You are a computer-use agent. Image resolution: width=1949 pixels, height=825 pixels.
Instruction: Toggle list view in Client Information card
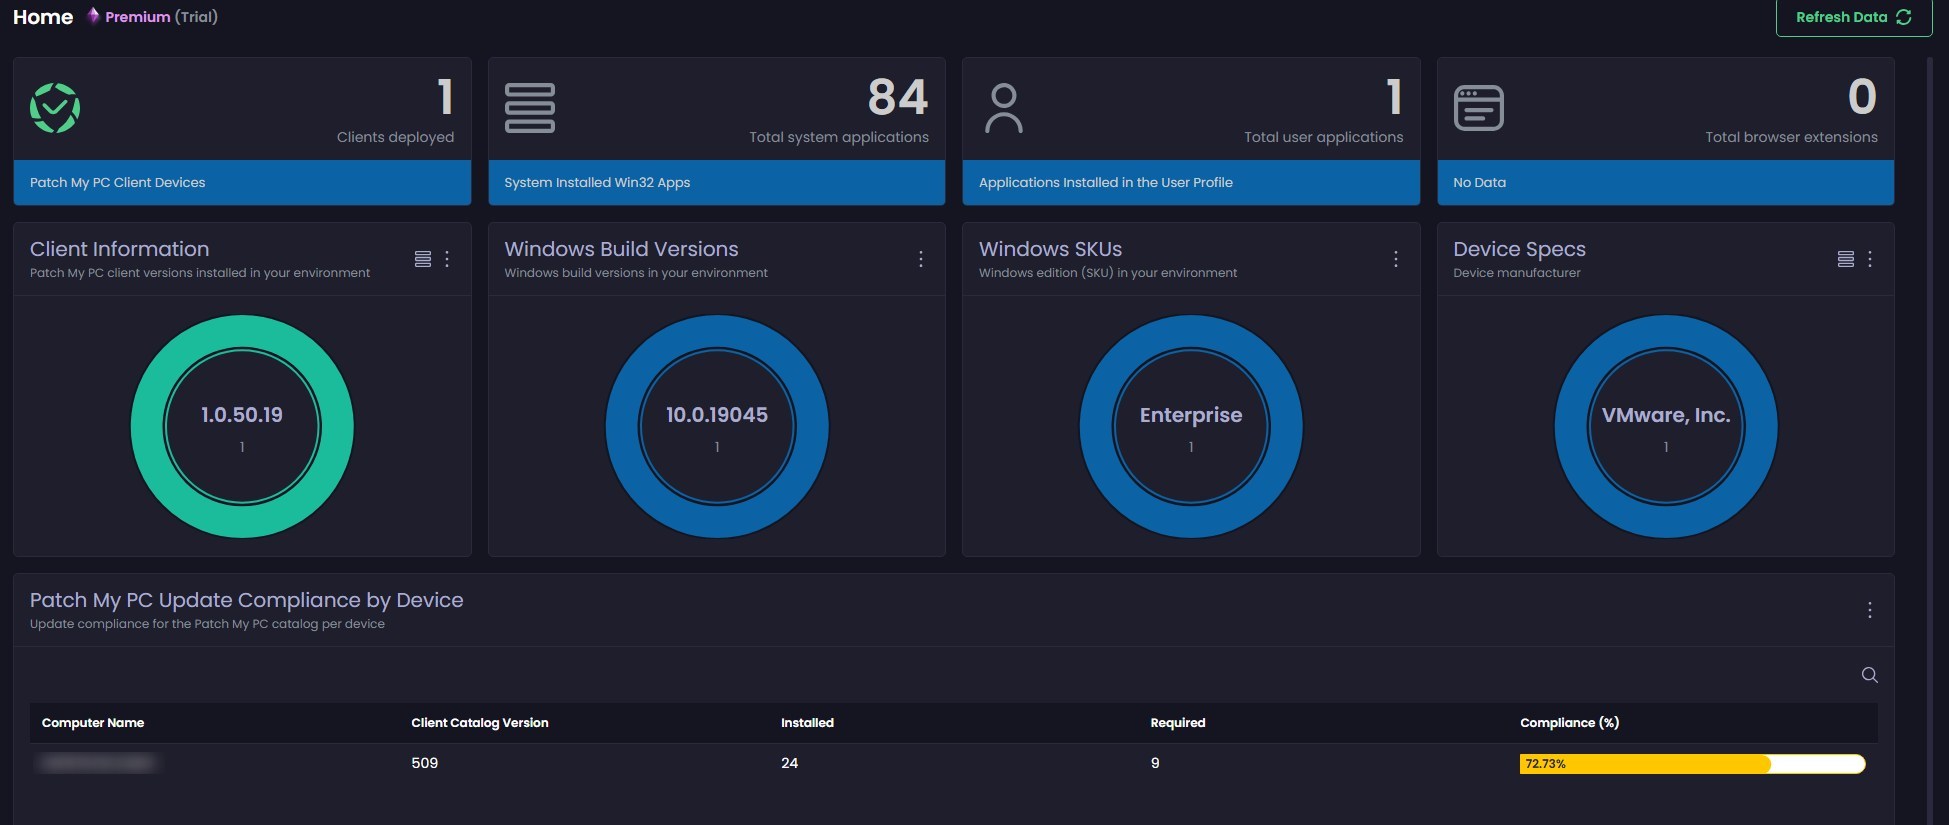pyautogui.click(x=423, y=259)
